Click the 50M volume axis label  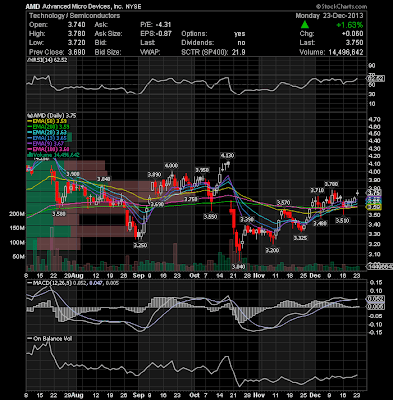click(19, 257)
